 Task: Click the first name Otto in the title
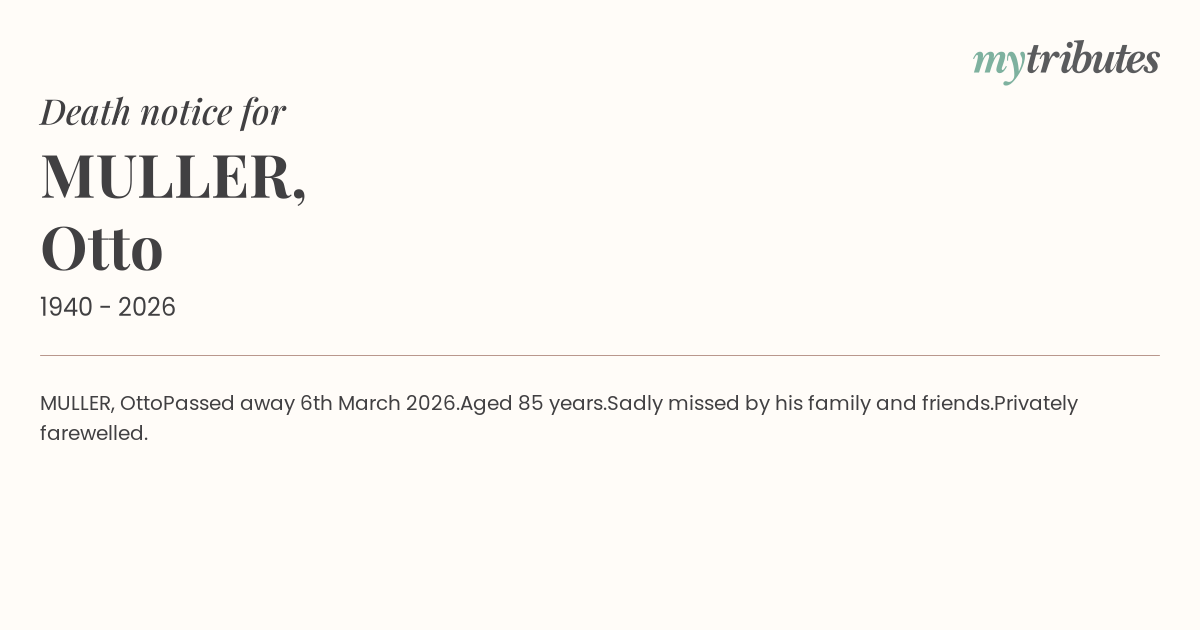click(102, 249)
